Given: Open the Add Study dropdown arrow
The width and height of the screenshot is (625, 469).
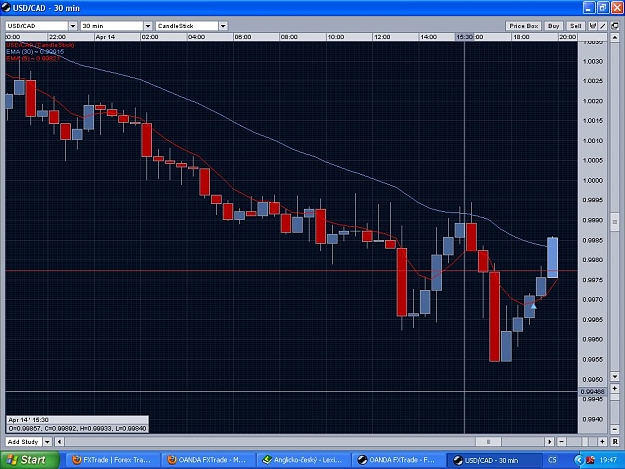Looking at the screenshot, I should click(47, 442).
